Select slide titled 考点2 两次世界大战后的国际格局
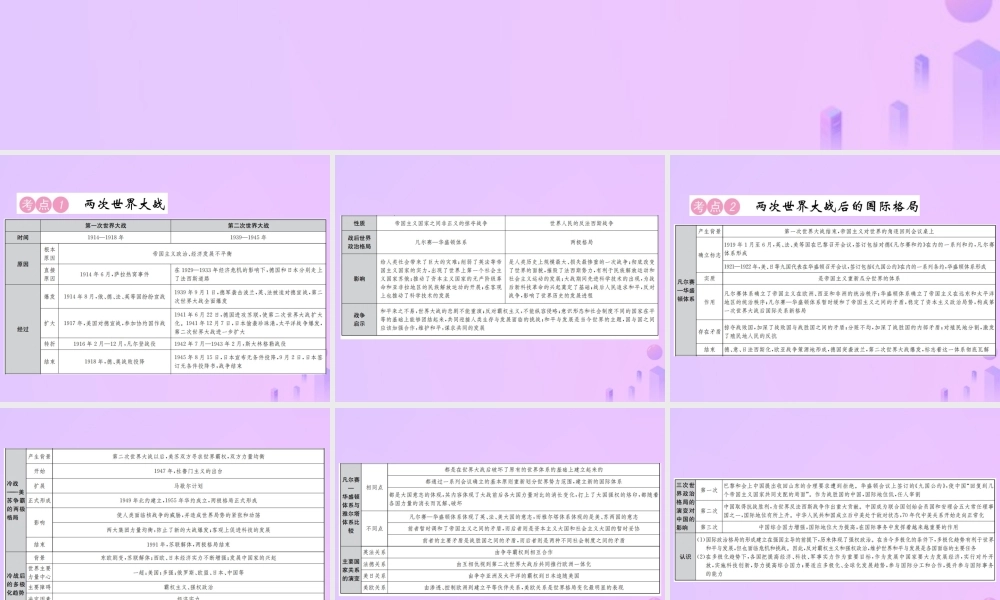1000x600 pixels. [835, 279]
